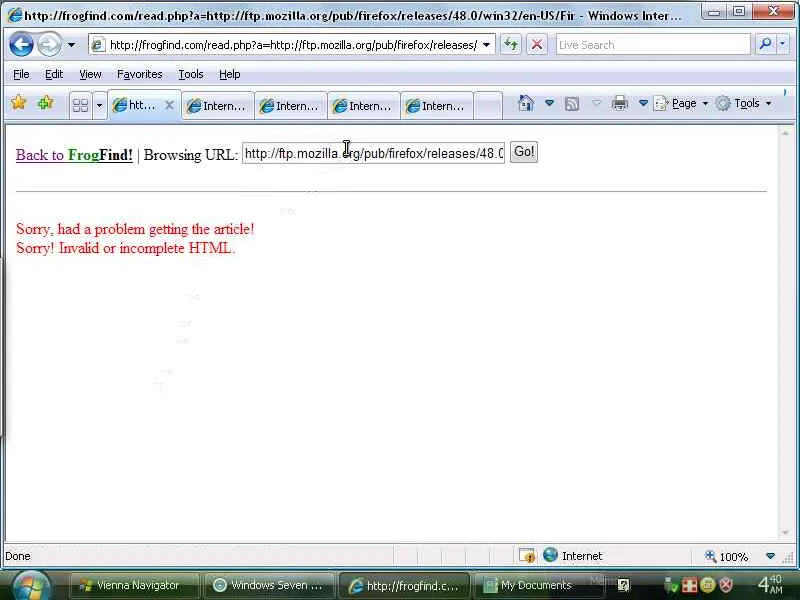Switch to Windows Seven taskbar button

coord(269,585)
